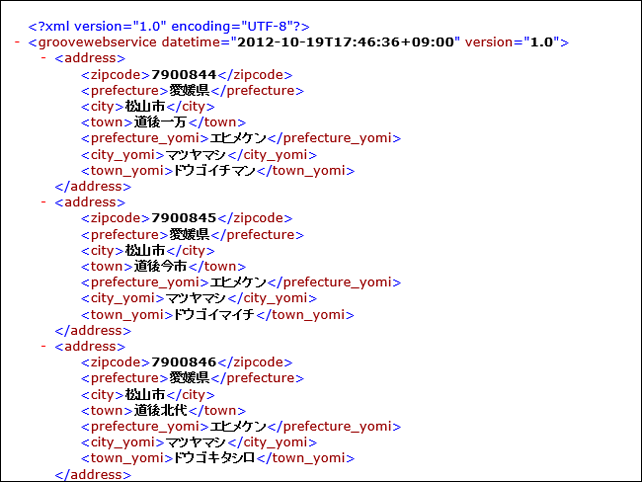Click the town_yomi value ドウゴイチマン
Screen dimensions: 642x482
215,170
